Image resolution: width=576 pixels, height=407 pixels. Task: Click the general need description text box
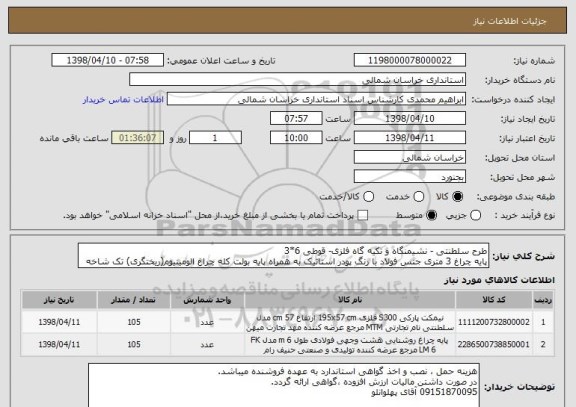283,255
